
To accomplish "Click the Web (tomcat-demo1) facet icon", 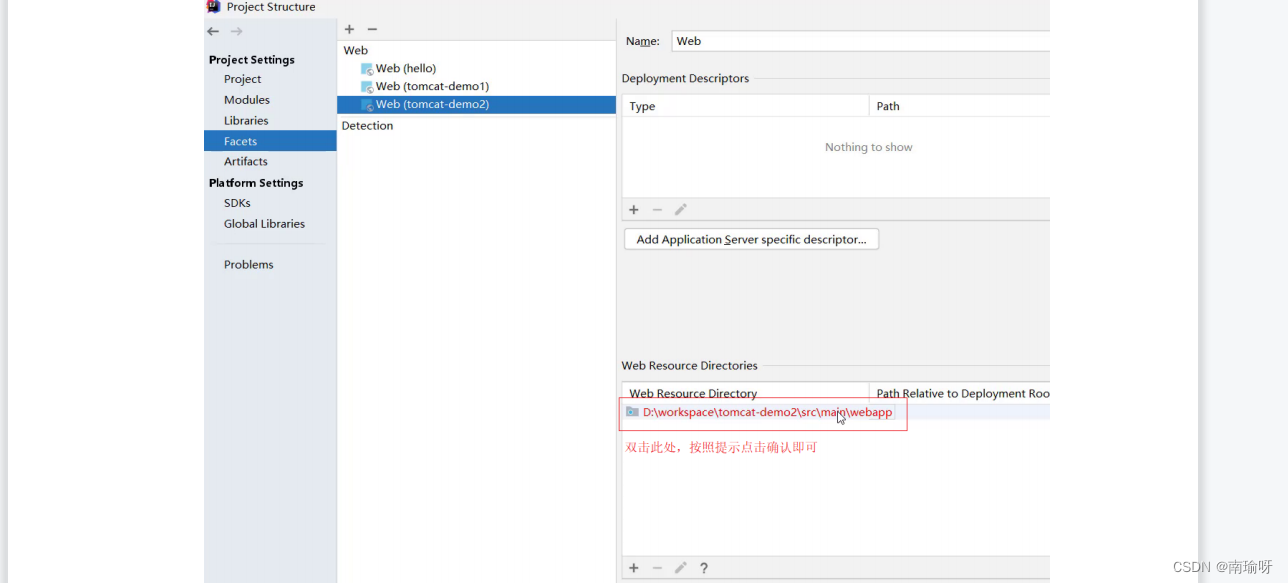I will 367,87.
